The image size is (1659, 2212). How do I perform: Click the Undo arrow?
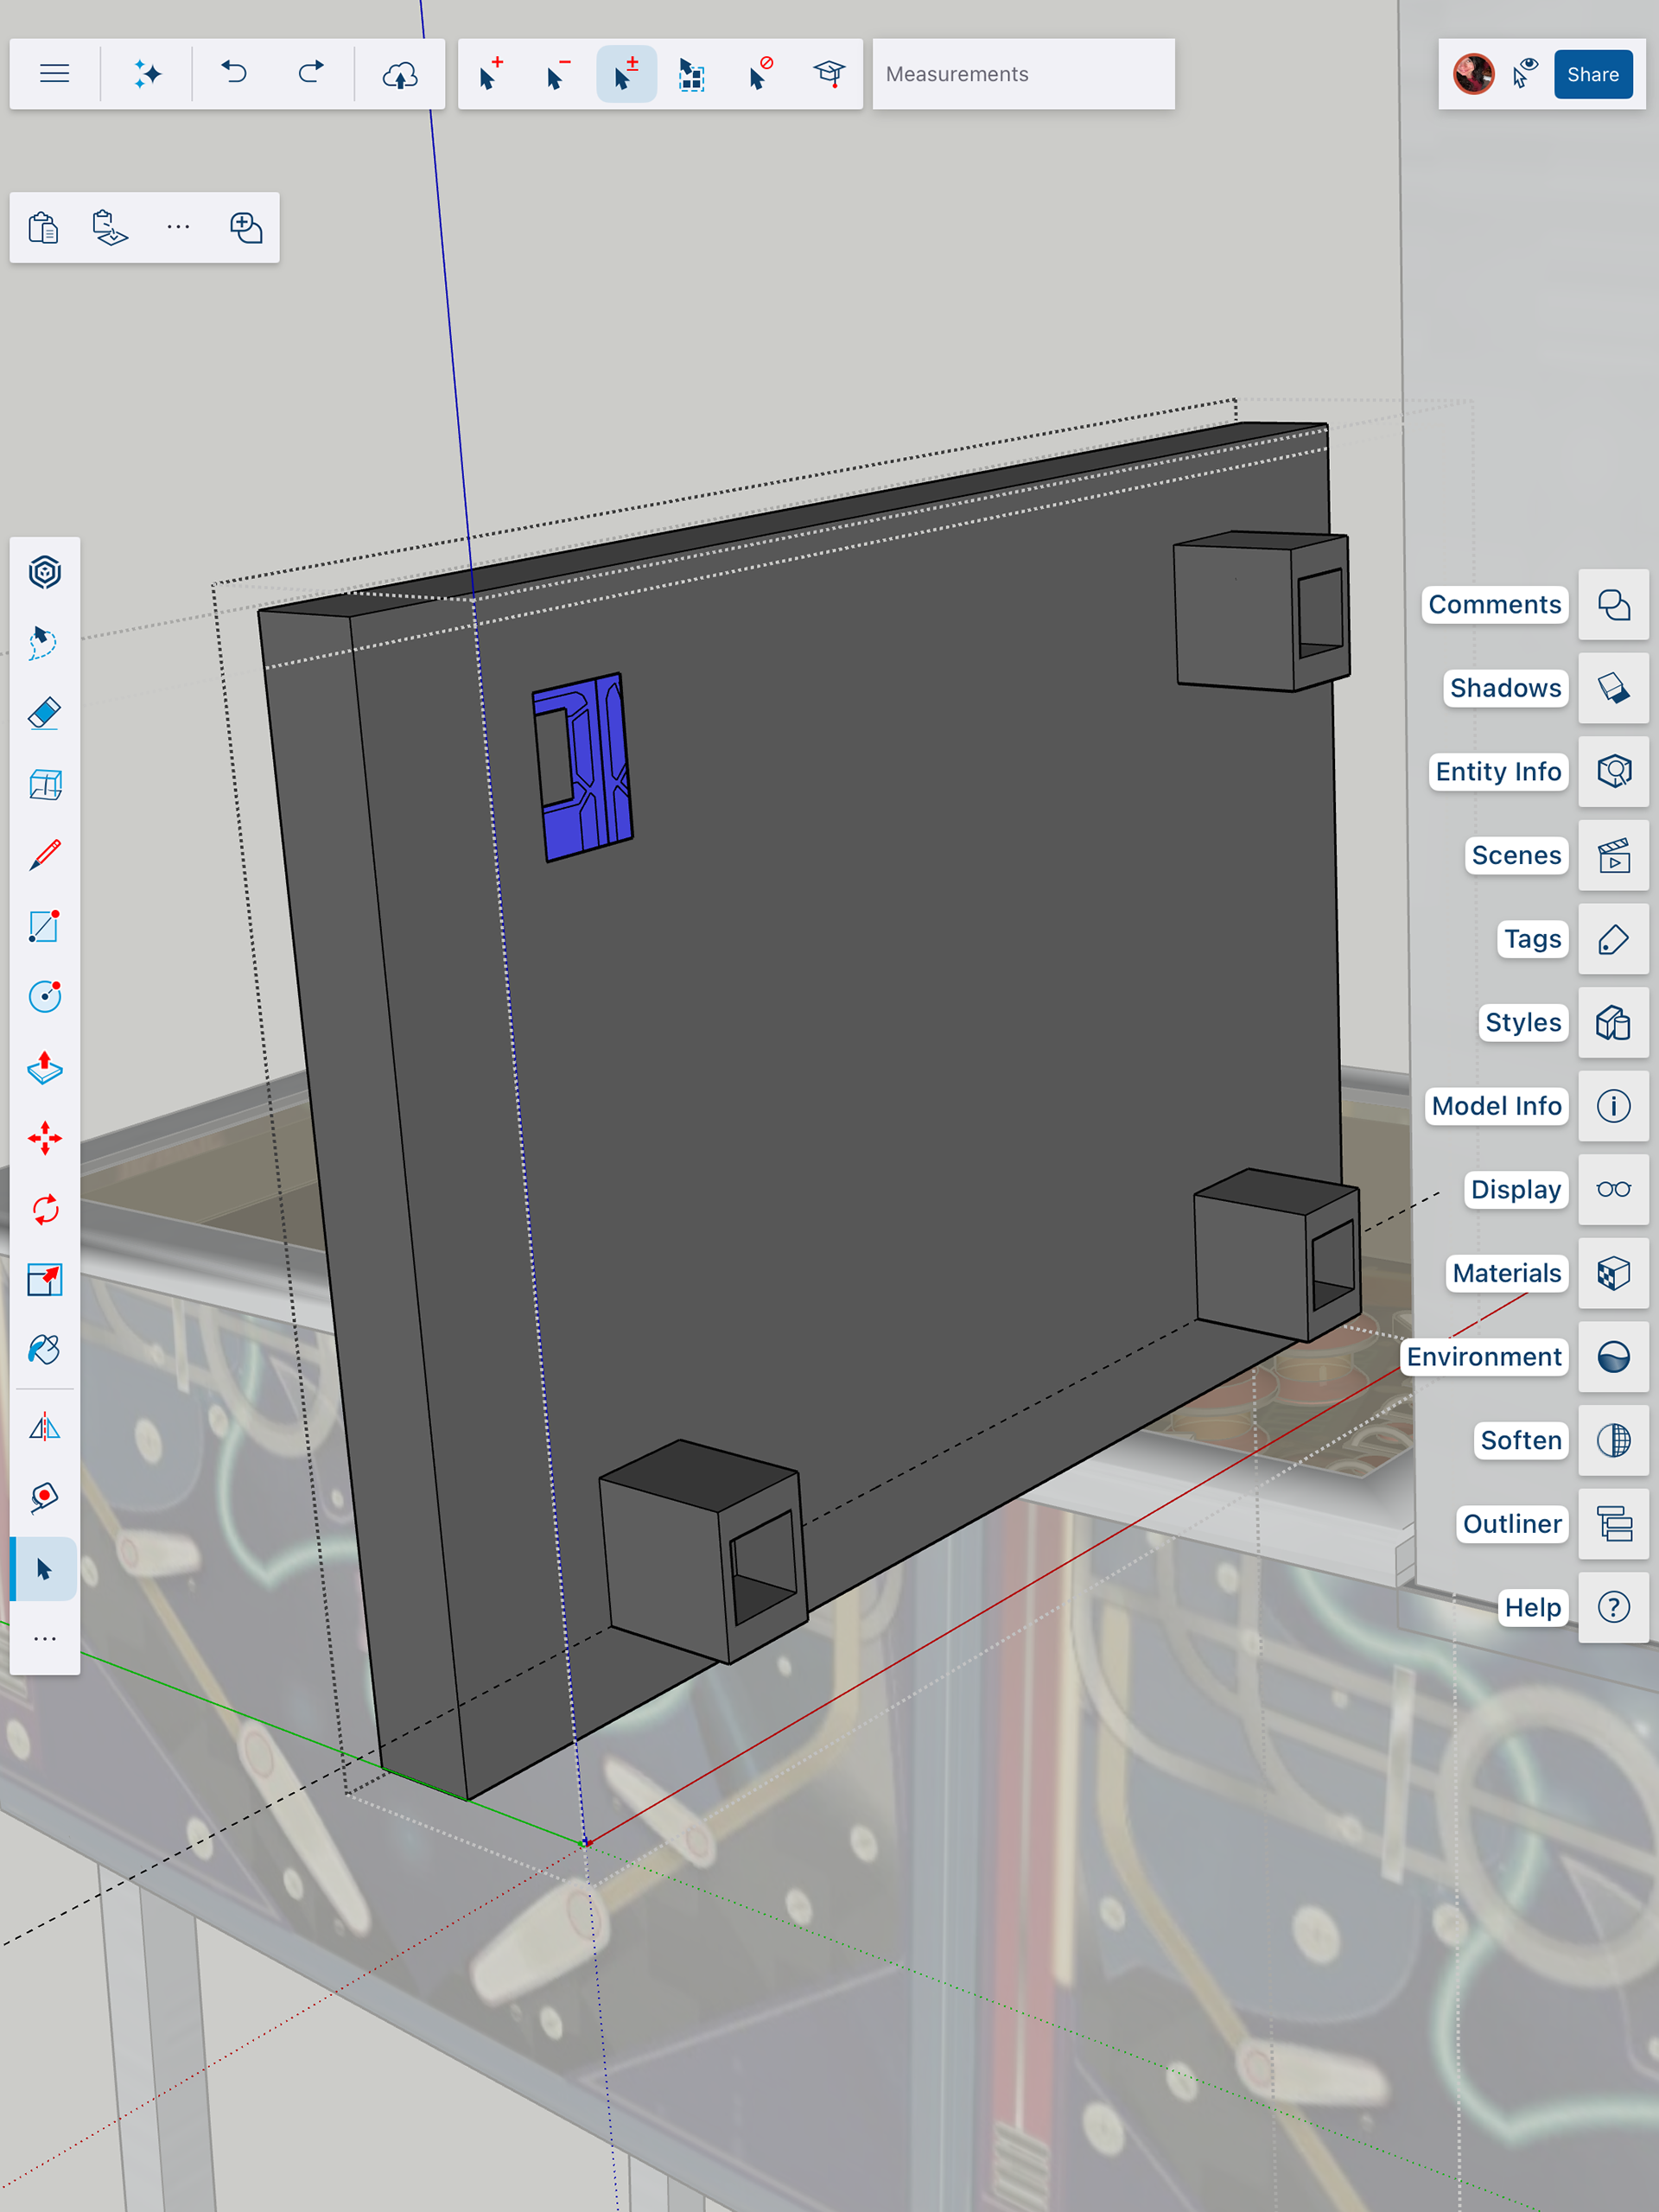[x=234, y=74]
